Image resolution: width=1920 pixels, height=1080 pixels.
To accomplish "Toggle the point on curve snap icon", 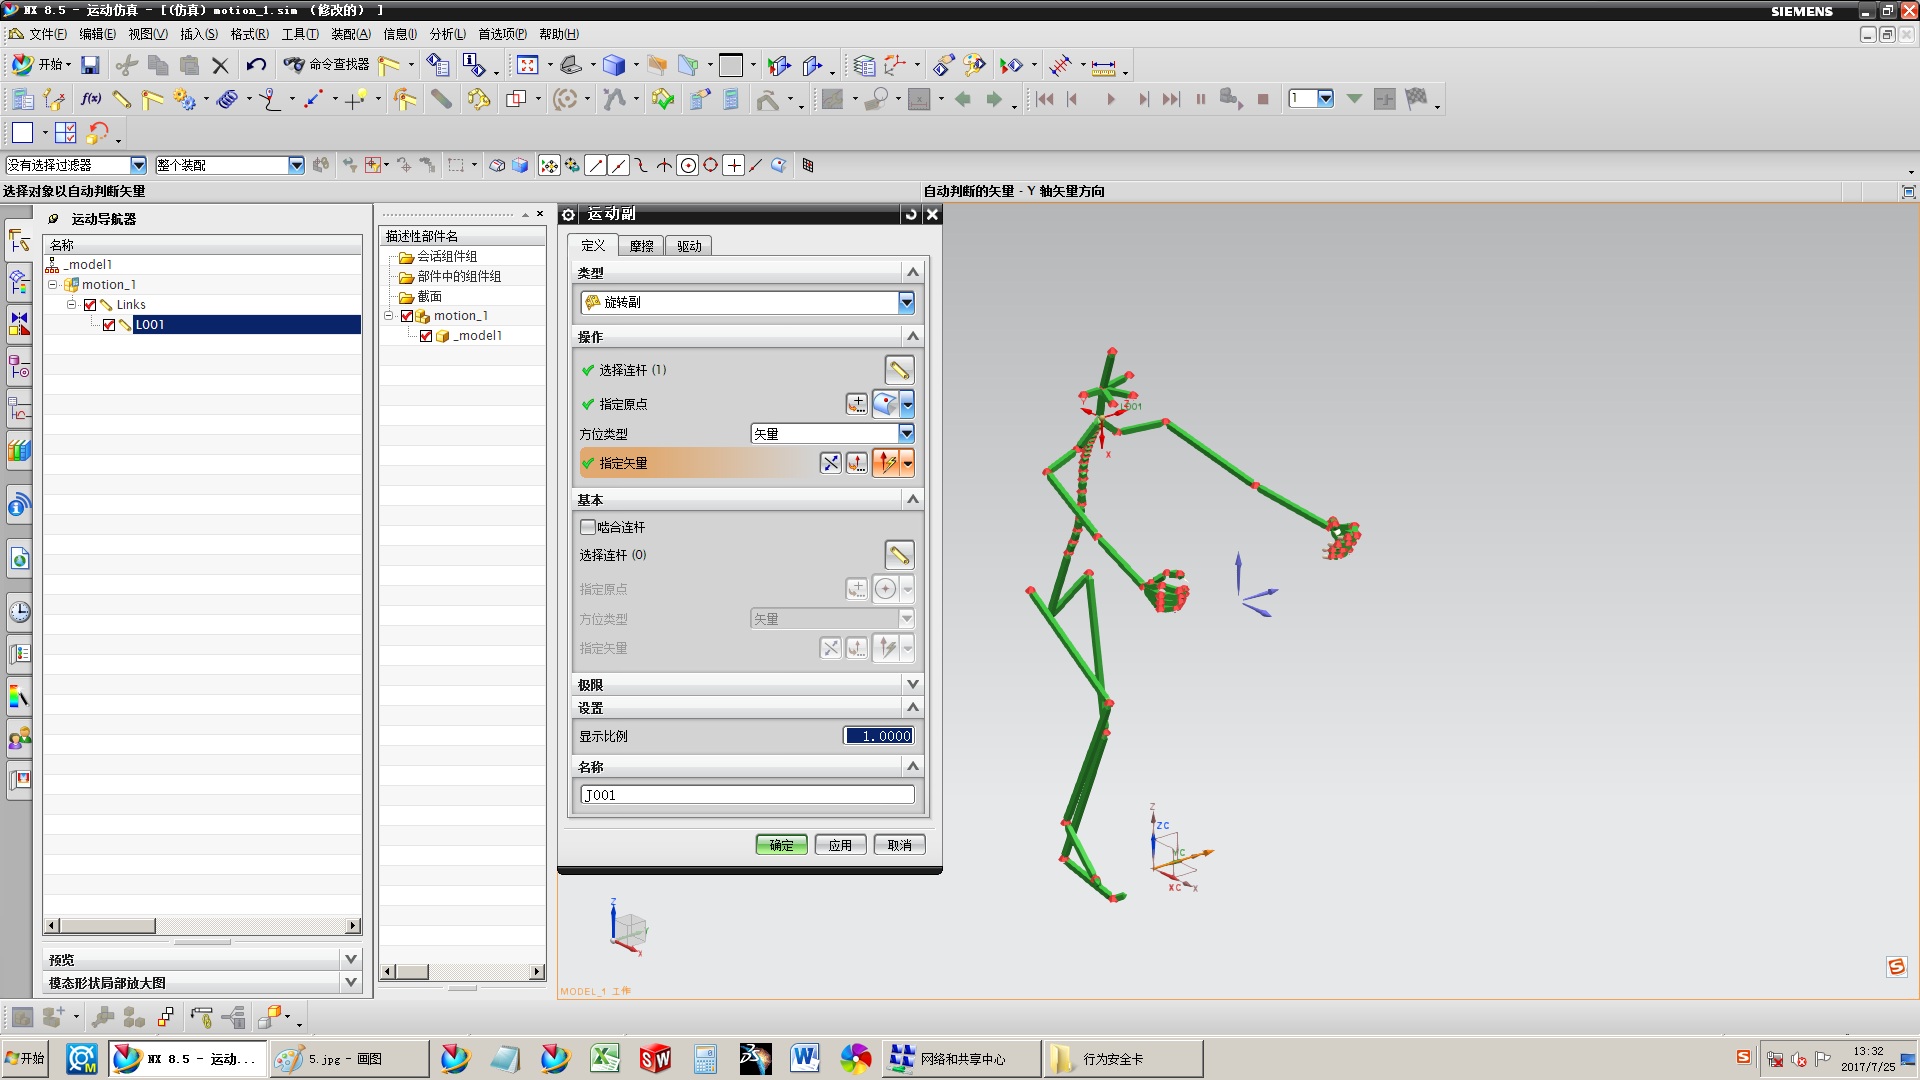I will pos(756,166).
